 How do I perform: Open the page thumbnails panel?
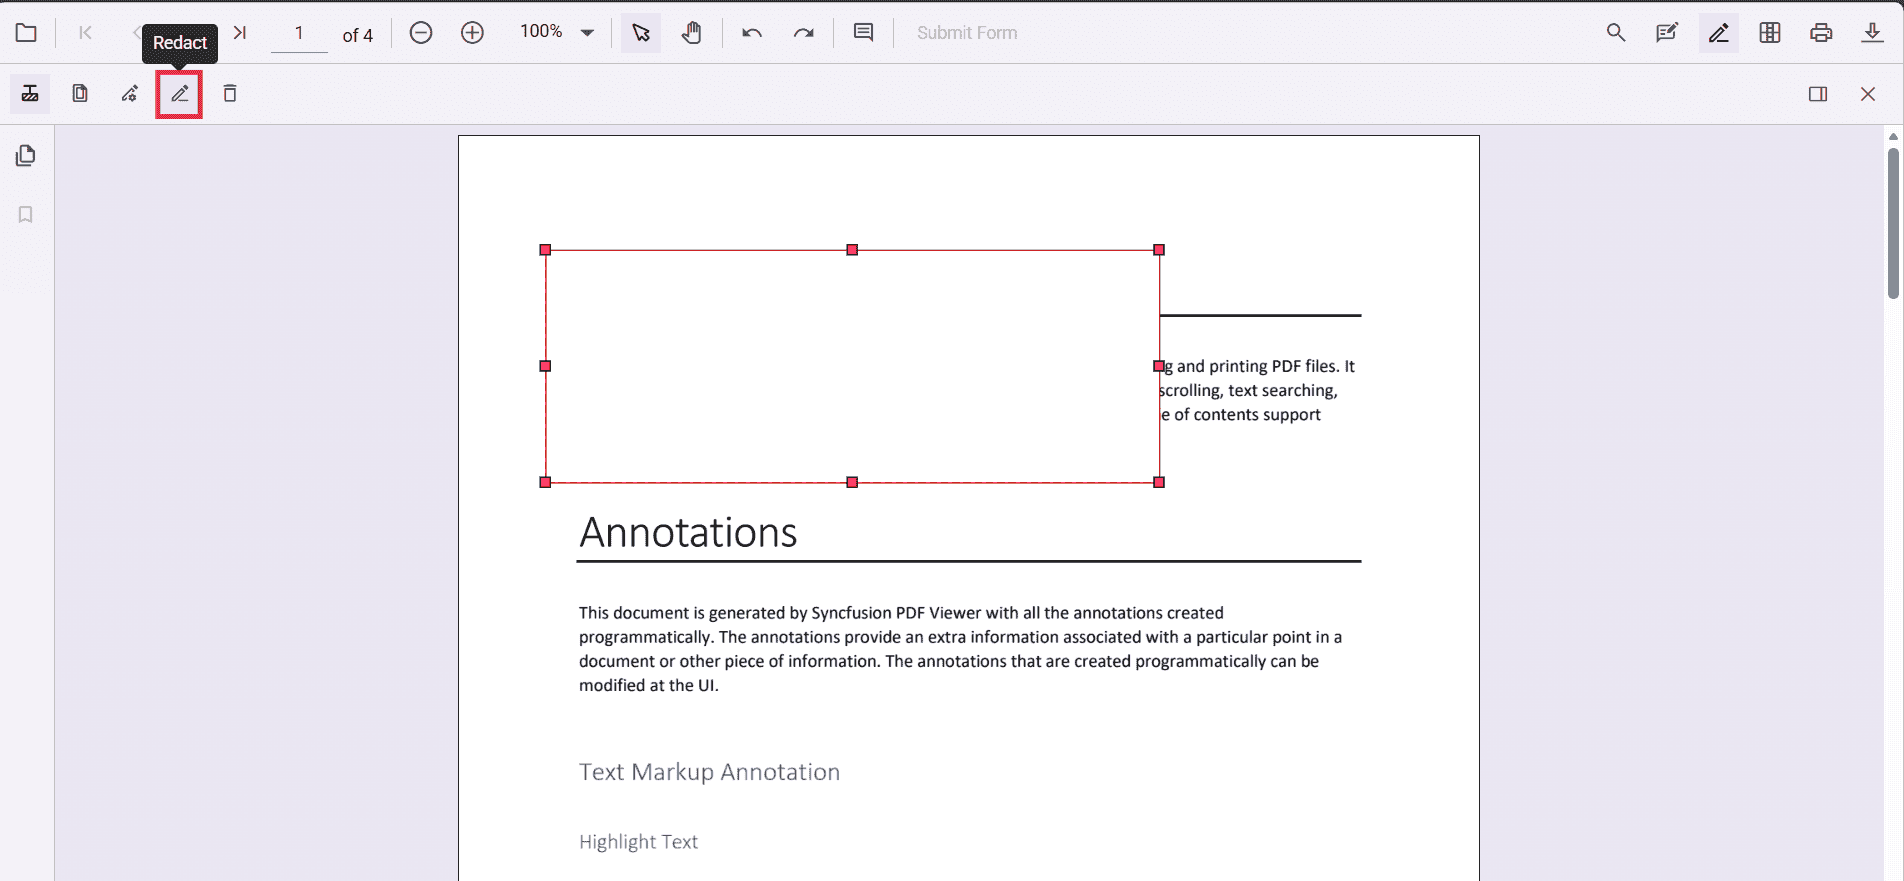tap(26, 156)
